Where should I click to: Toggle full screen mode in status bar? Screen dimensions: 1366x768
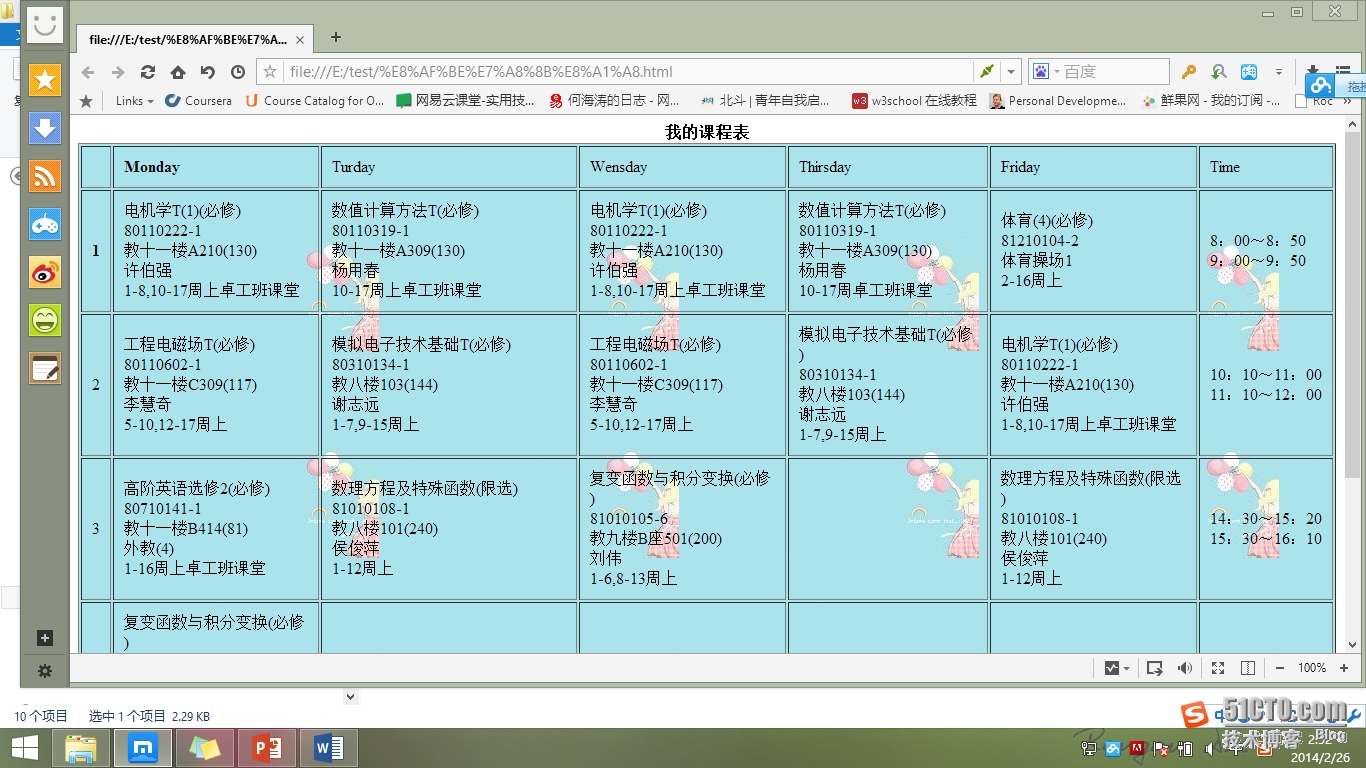1218,668
